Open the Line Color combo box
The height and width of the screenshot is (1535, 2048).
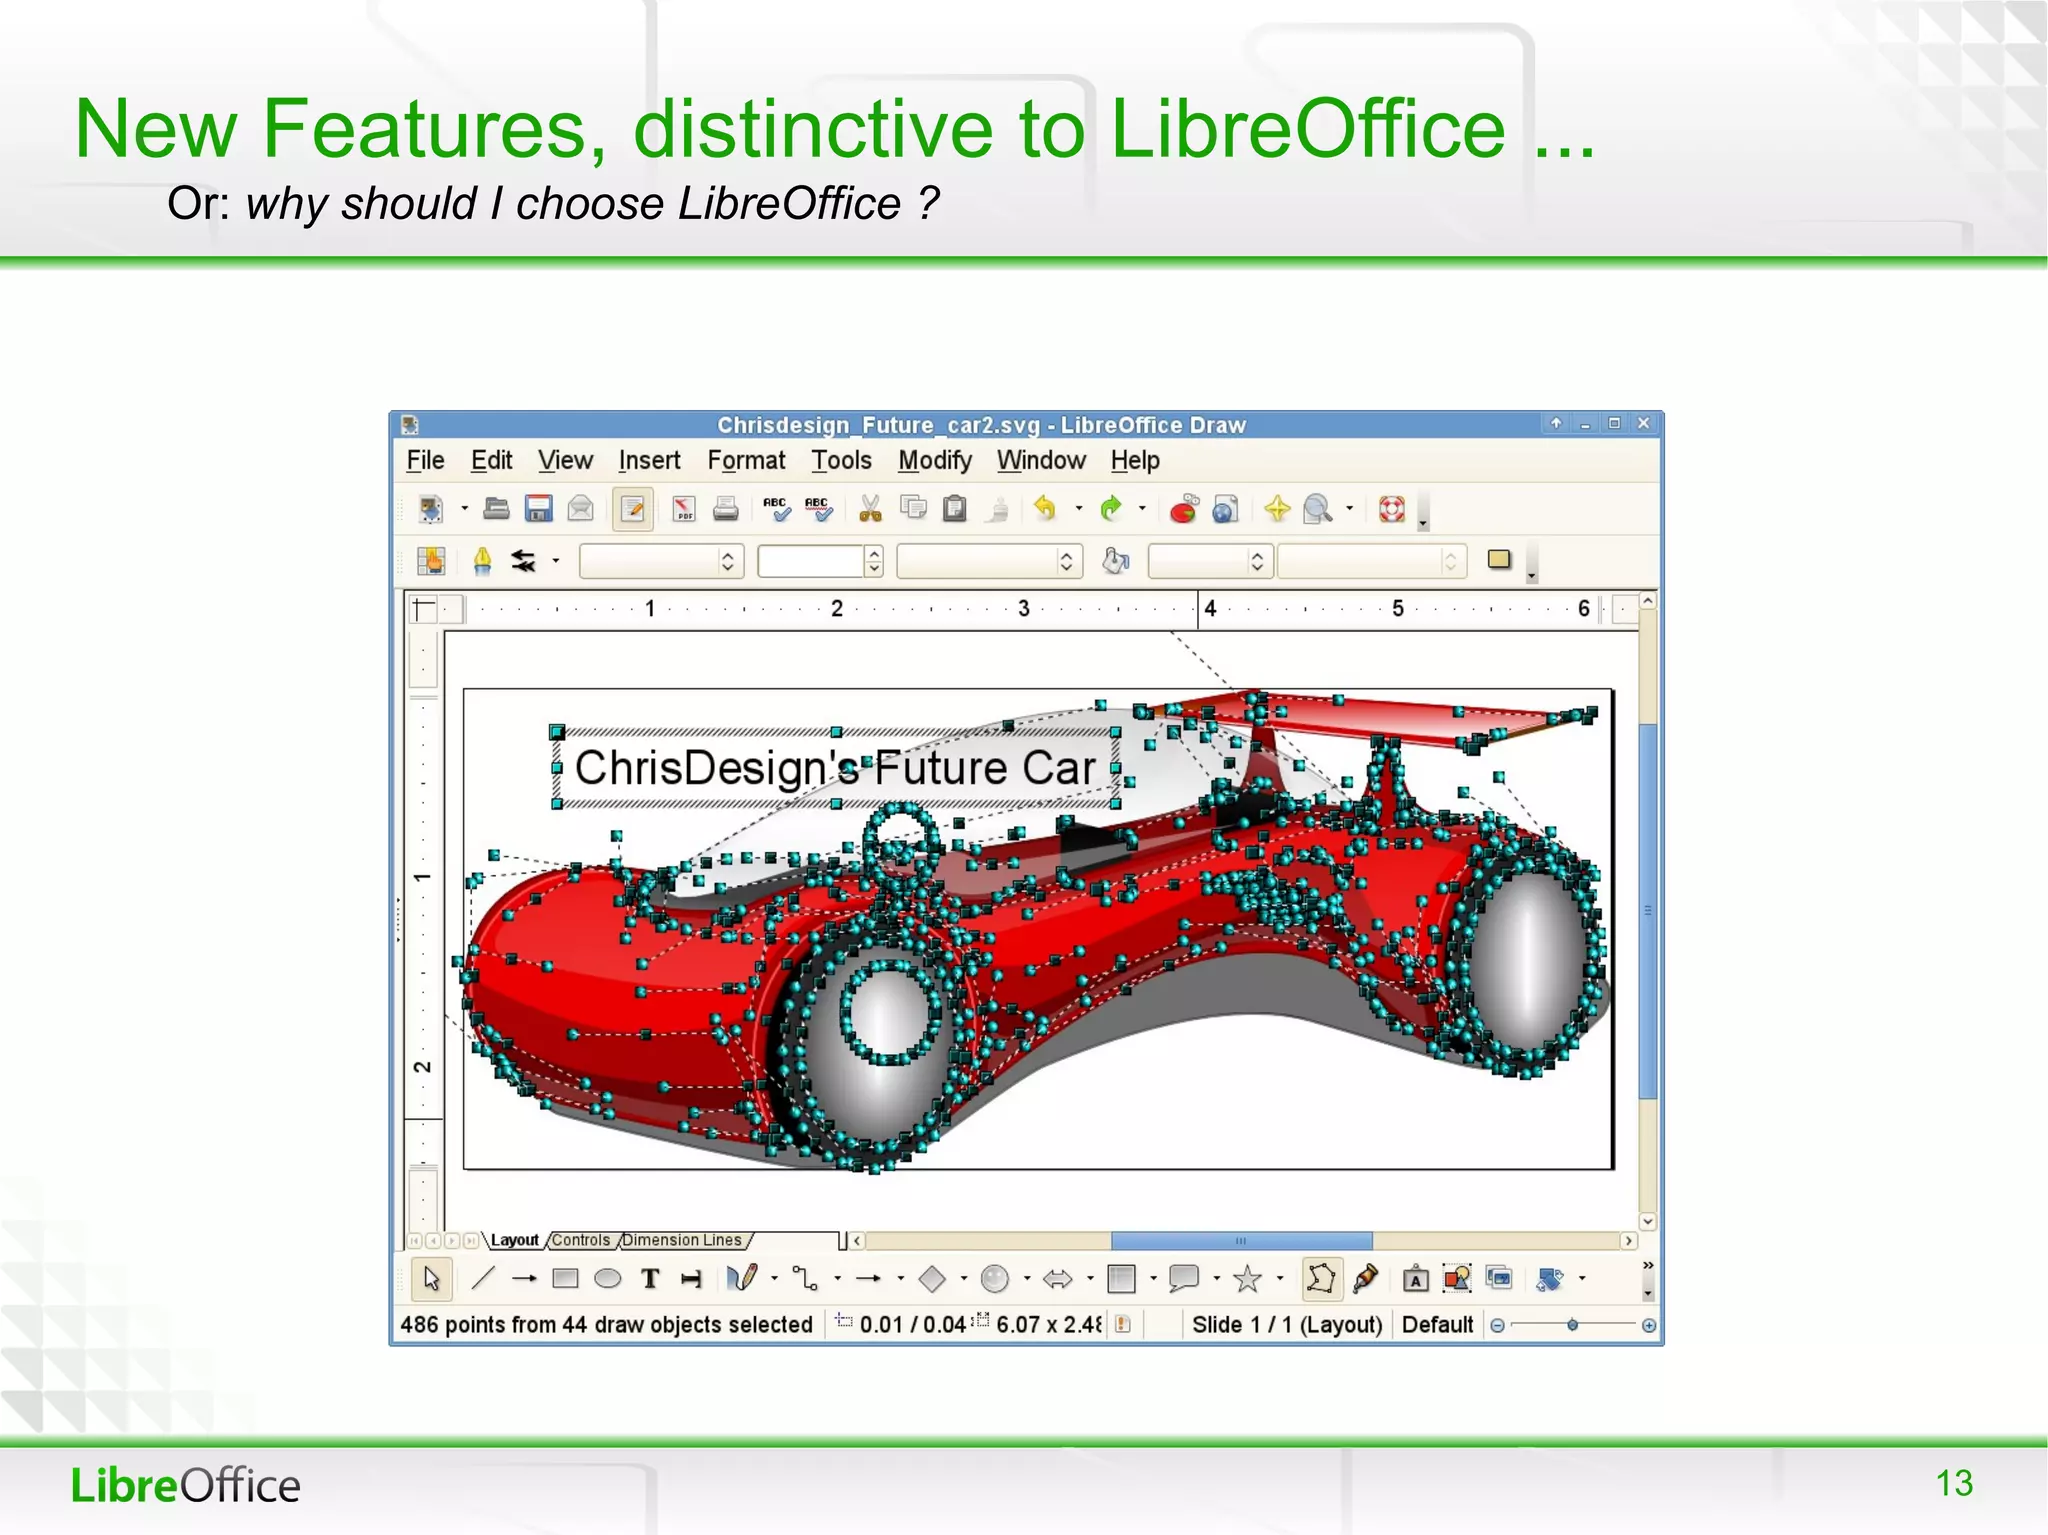click(x=990, y=561)
